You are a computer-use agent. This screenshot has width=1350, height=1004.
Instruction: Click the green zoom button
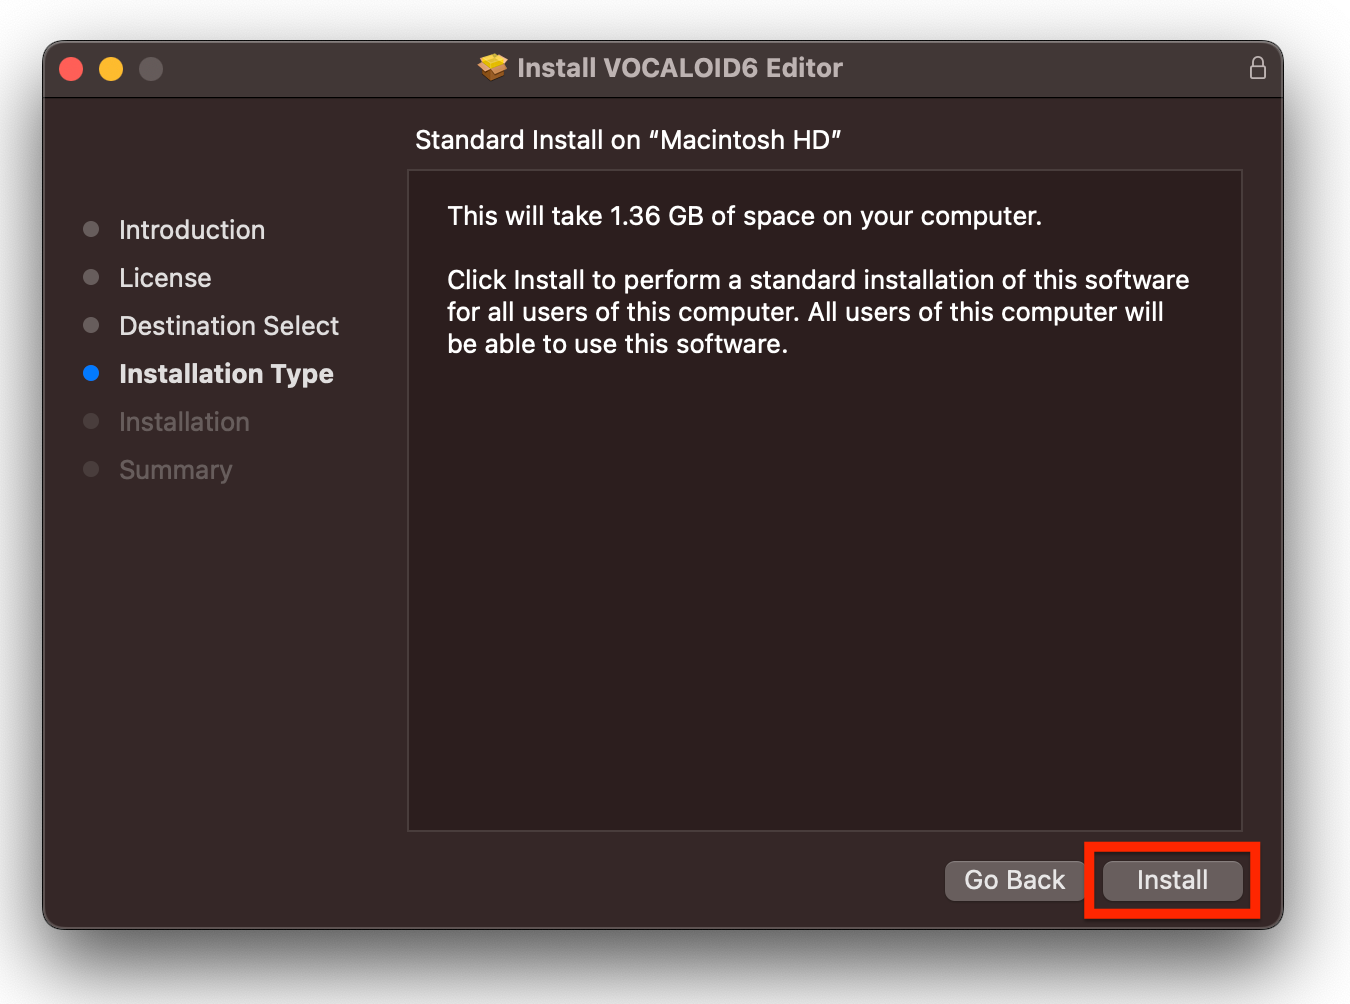click(150, 68)
